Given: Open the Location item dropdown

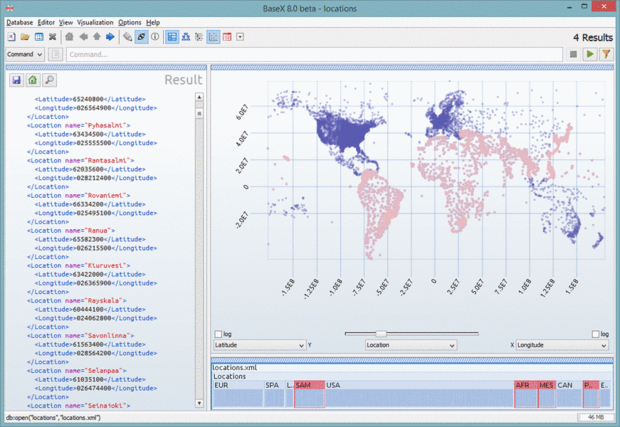Looking at the screenshot, I should 411,345.
